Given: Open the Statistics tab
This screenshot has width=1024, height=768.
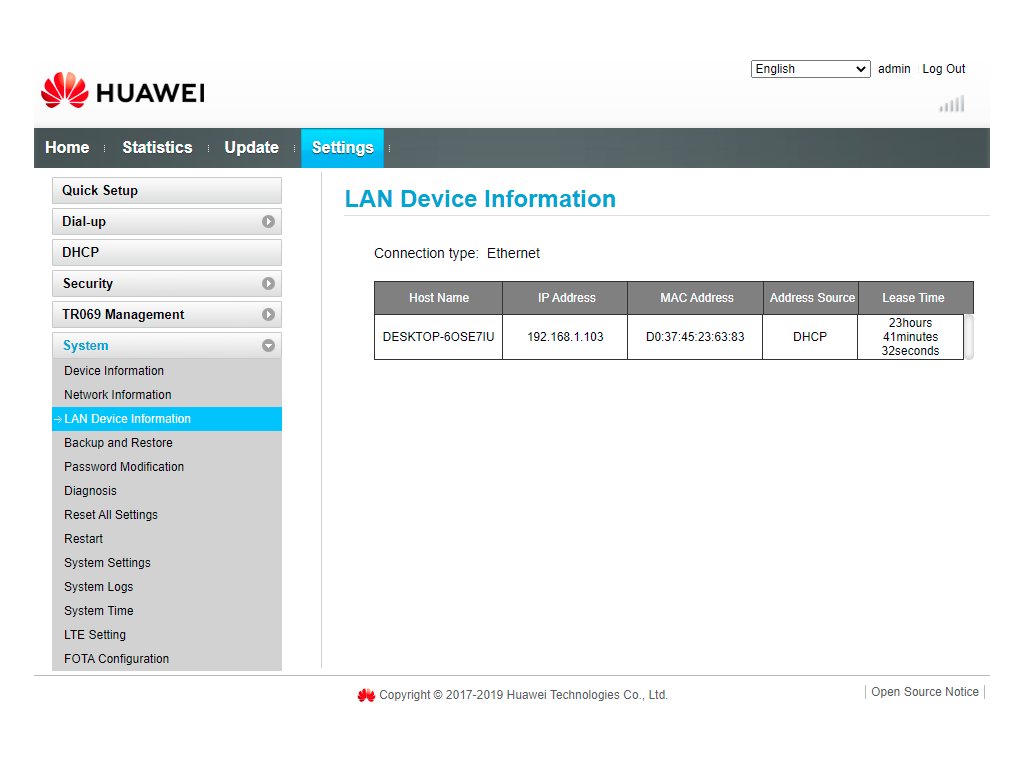Looking at the screenshot, I should click(x=157, y=148).
